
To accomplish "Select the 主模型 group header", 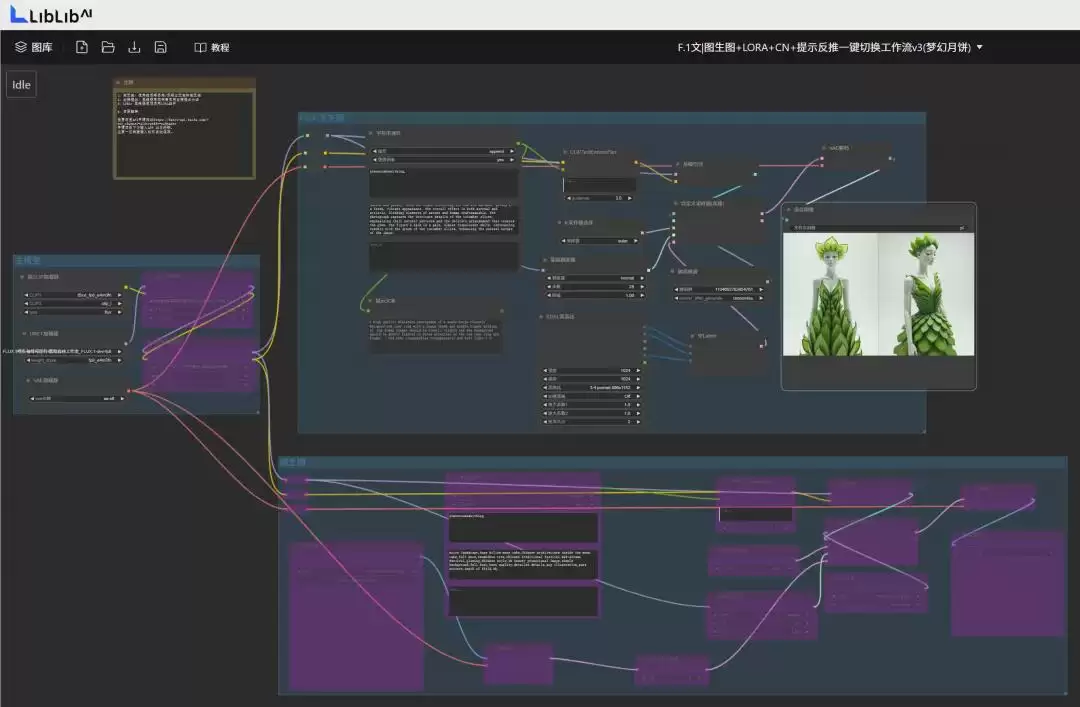I will pyautogui.click(x=28, y=260).
